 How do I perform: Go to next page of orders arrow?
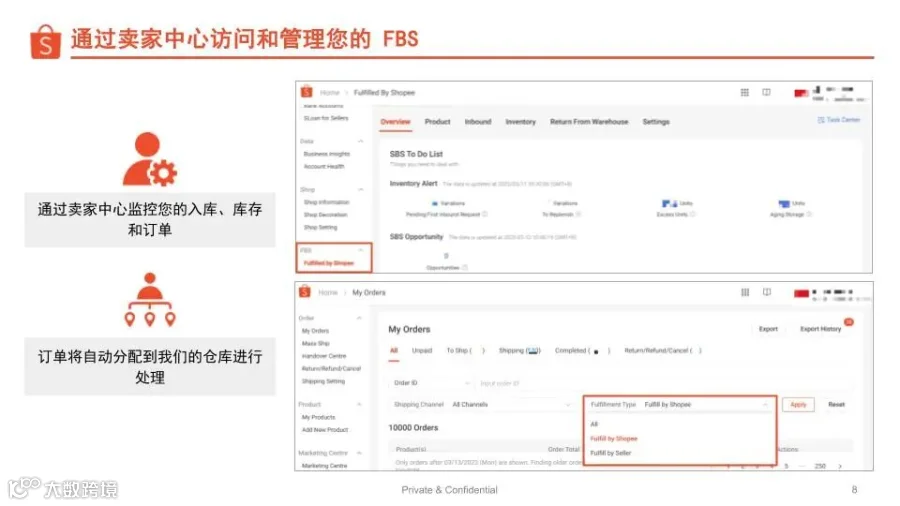pos(840,466)
